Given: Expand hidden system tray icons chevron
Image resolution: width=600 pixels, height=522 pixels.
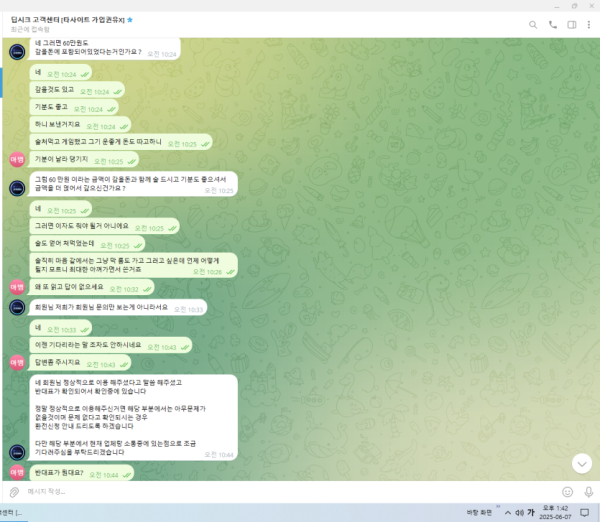Looking at the screenshot, I should click(x=508, y=513).
